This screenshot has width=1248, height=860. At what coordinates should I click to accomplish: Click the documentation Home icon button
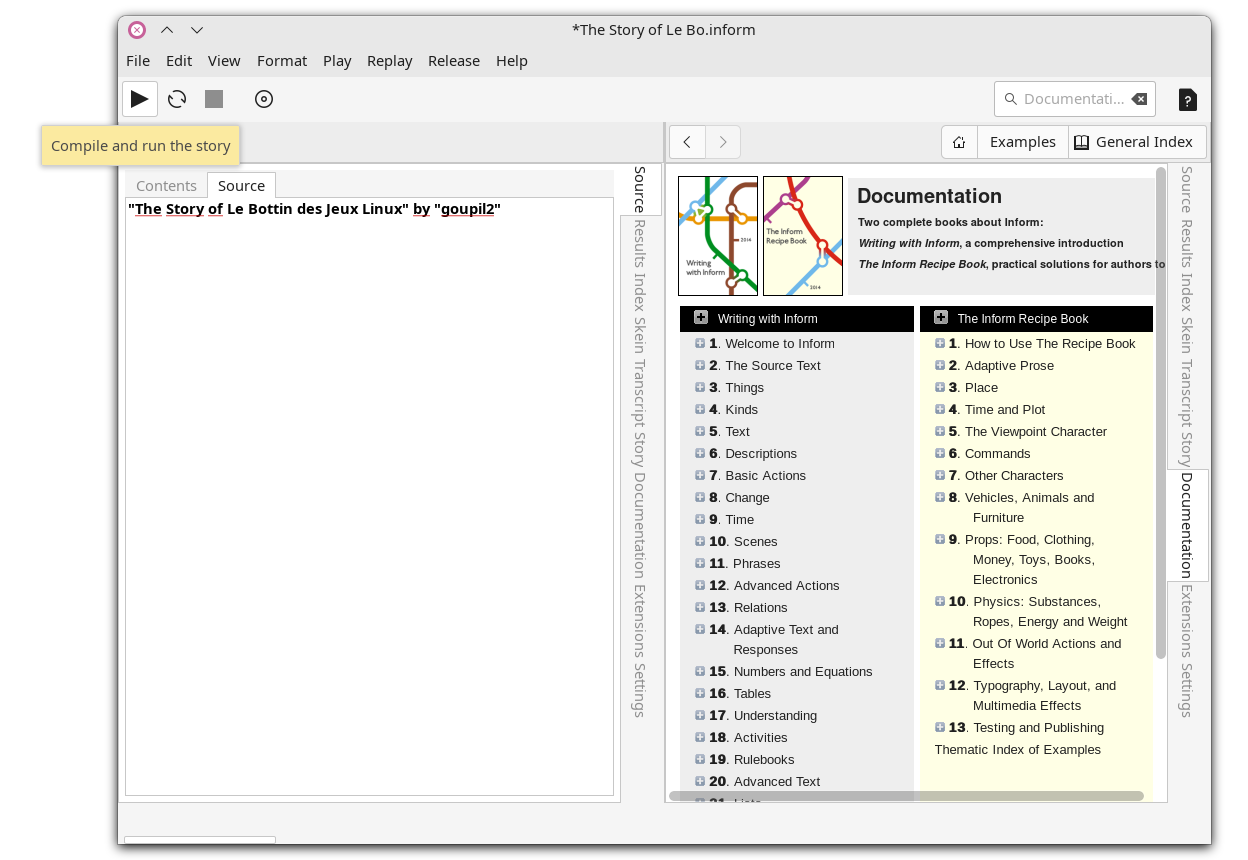tap(959, 142)
